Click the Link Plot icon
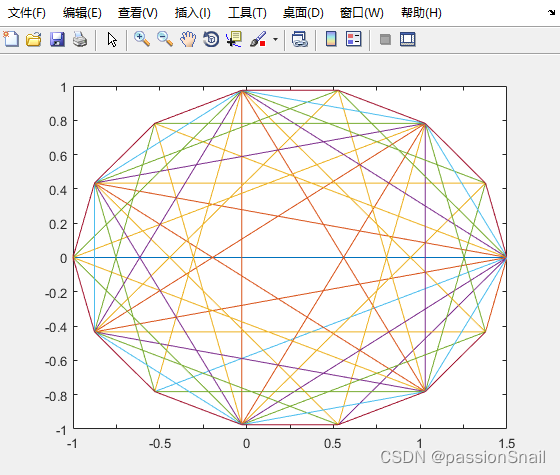560x475 pixels. click(x=299, y=39)
